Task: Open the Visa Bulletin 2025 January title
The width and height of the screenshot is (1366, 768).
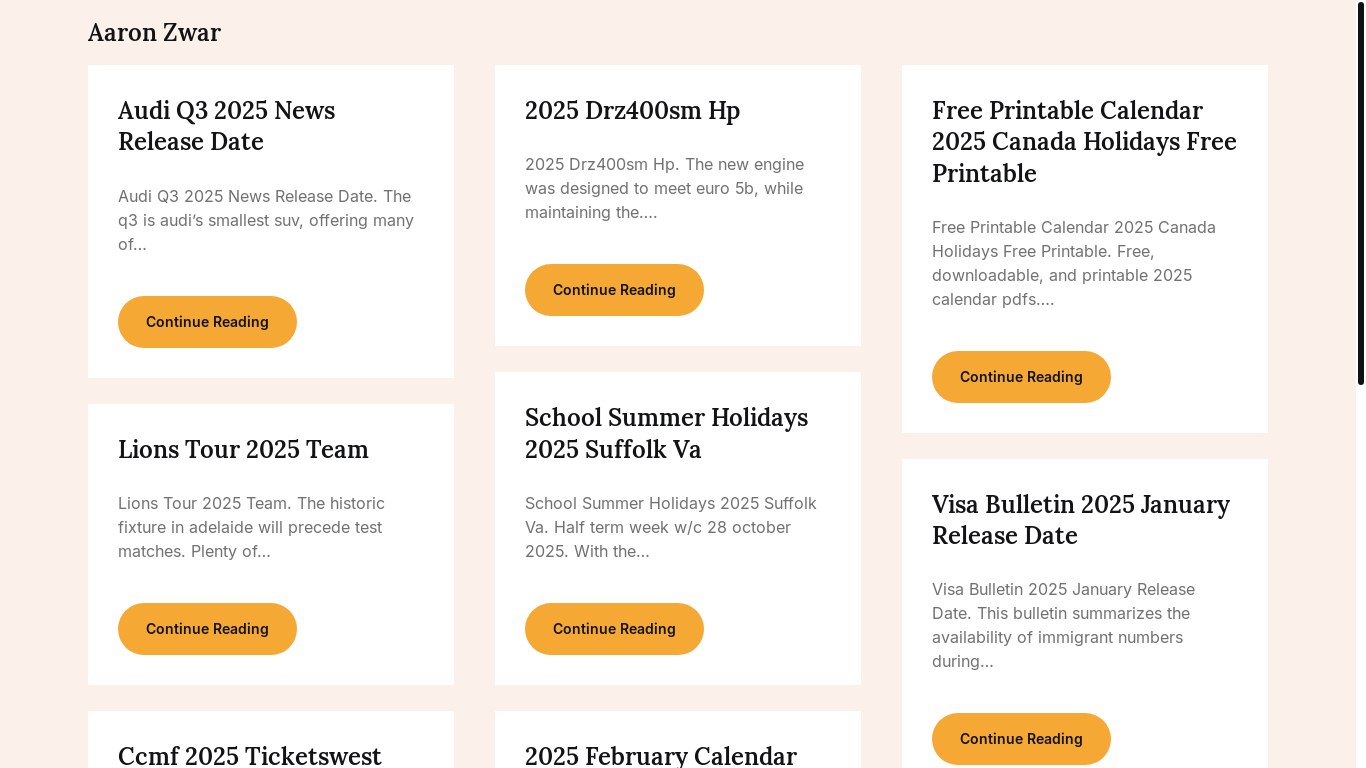Action: pyautogui.click(x=1081, y=520)
